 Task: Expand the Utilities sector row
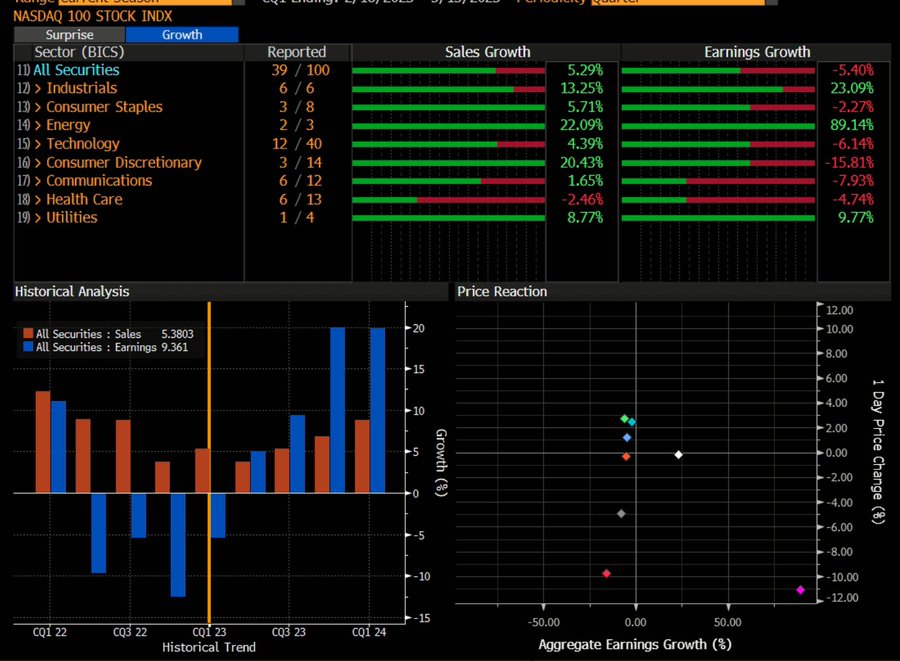38,217
